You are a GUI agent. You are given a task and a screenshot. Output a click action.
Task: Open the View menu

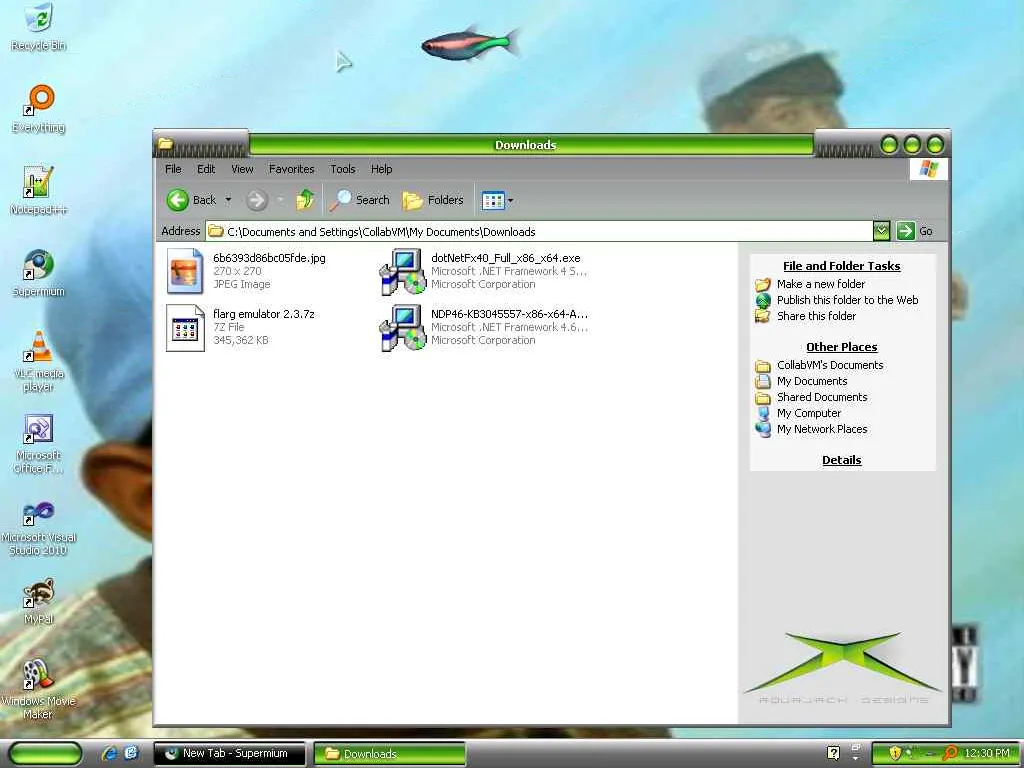coord(242,169)
